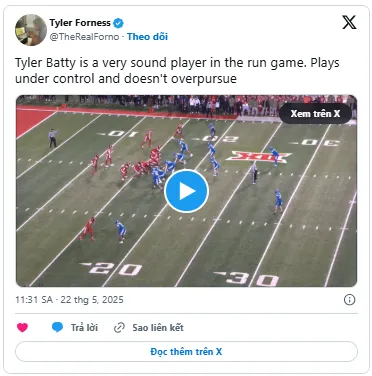Click the tweet text about Tyler Batty
372x376 pixels.
pos(177,71)
